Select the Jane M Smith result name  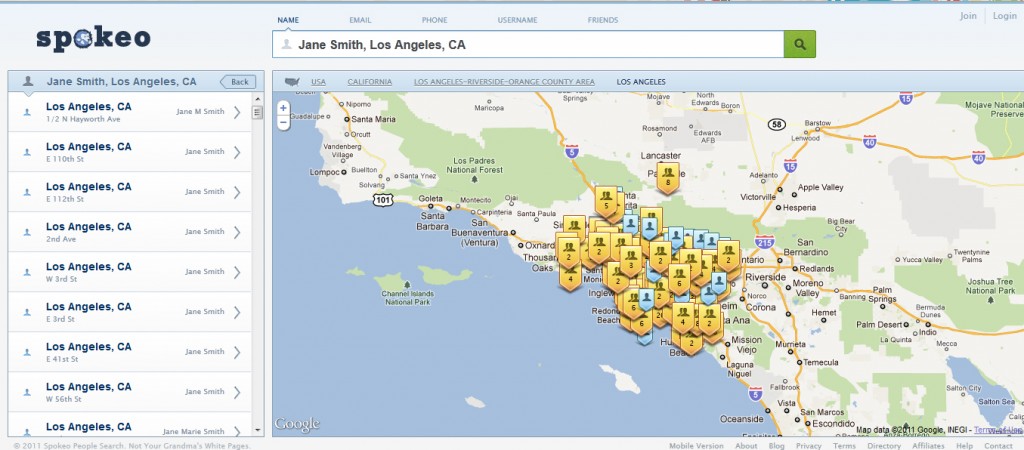(200, 112)
